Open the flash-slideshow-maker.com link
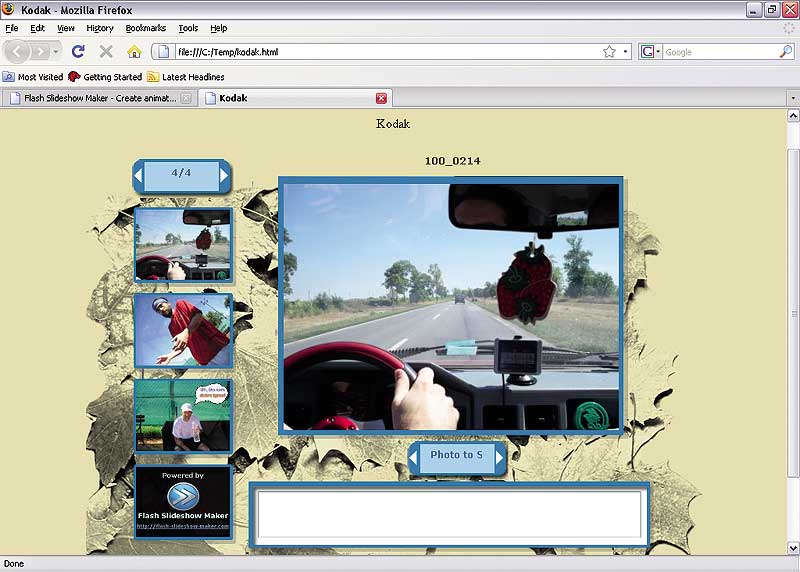800x572 pixels. 183,526
